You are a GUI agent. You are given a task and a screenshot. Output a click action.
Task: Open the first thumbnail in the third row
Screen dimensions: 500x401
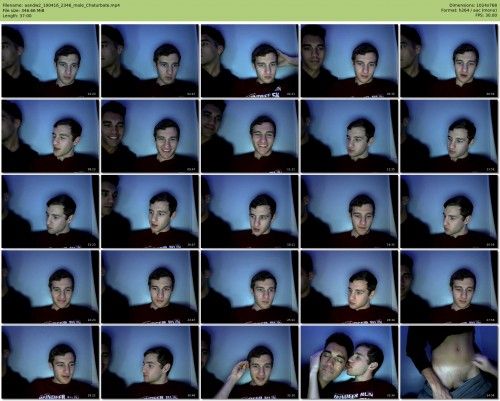(x=50, y=211)
